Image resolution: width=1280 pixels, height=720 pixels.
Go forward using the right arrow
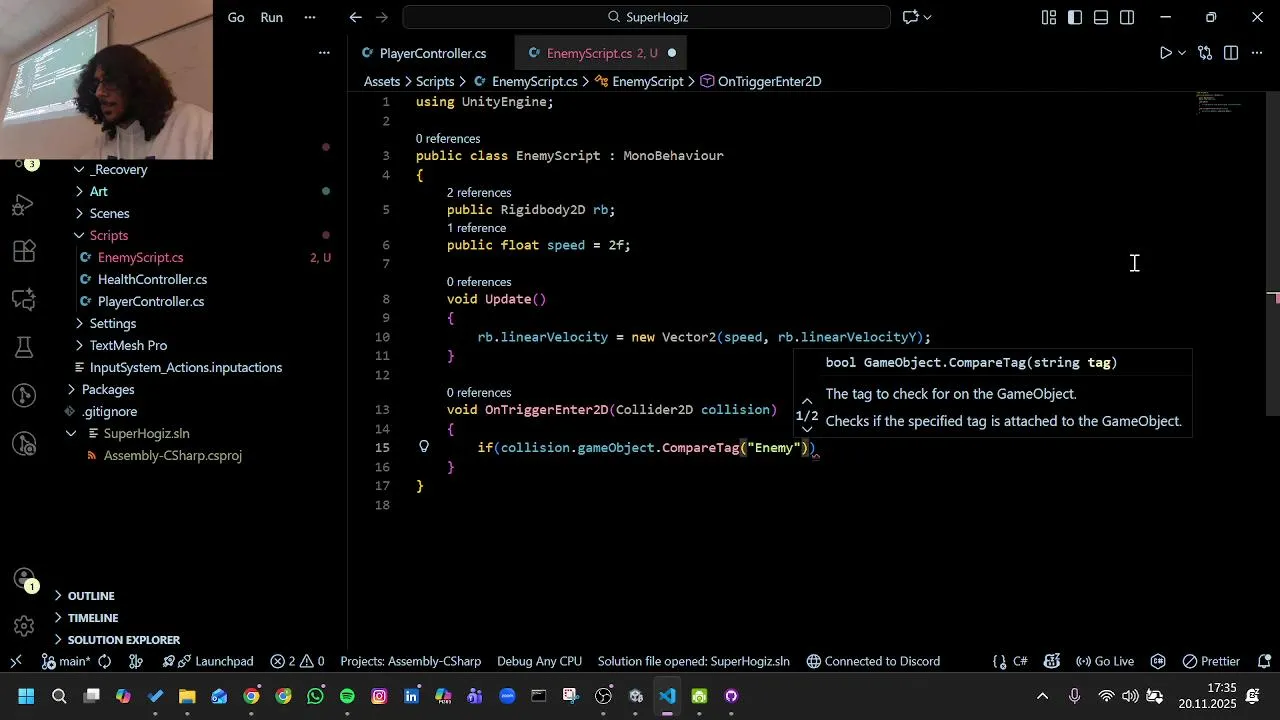coord(381,17)
